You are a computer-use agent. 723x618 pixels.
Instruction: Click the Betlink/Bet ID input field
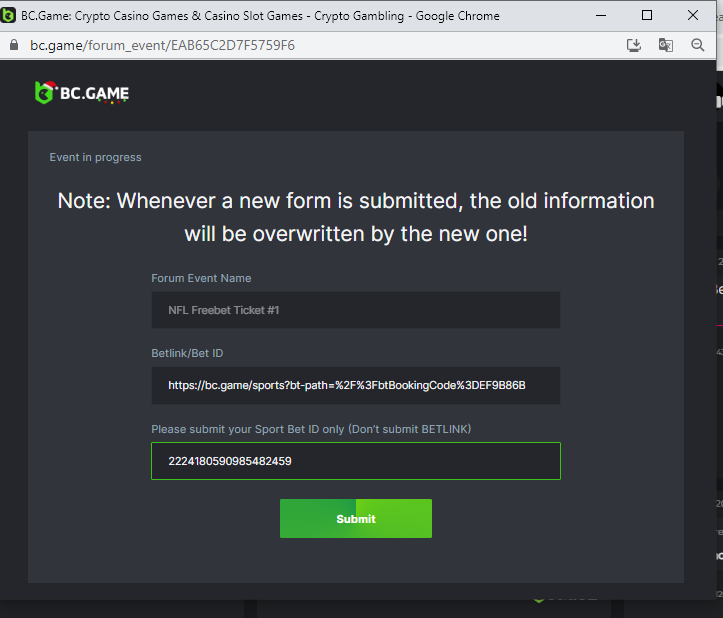pyautogui.click(x=355, y=385)
